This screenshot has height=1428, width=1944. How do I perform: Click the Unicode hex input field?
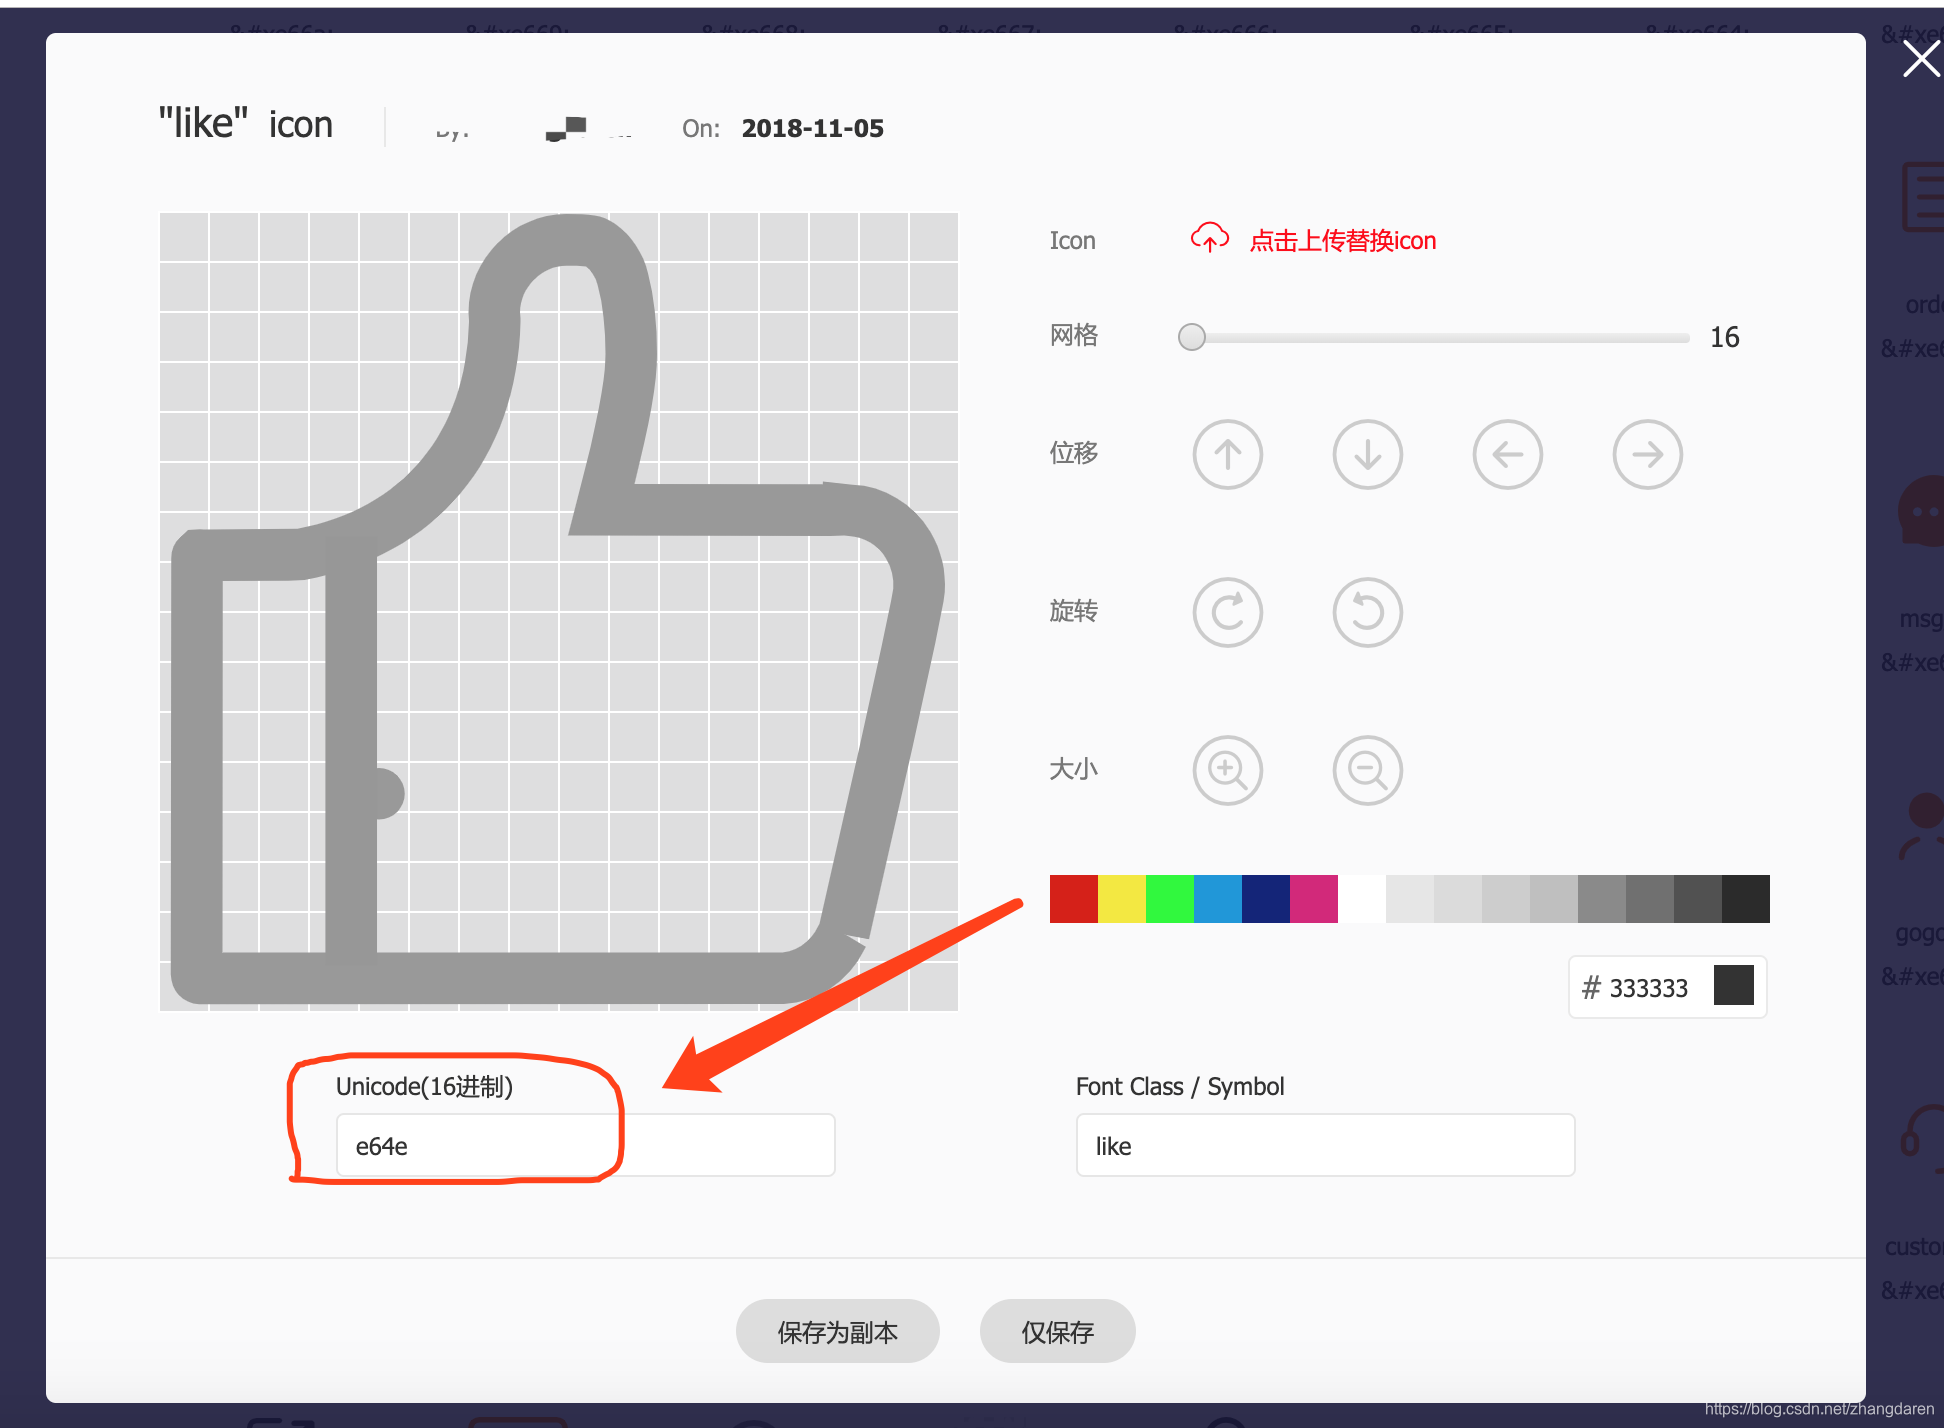585,1145
